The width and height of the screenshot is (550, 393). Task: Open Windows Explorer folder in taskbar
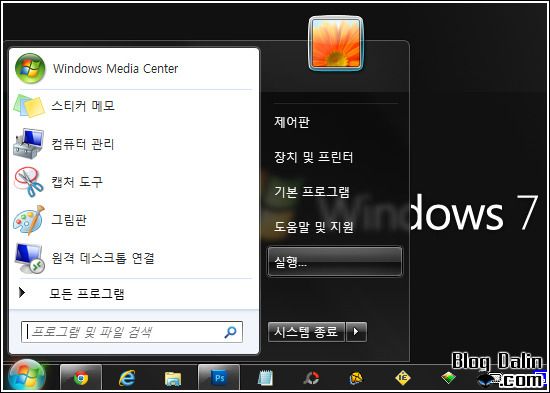(x=173, y=378)
